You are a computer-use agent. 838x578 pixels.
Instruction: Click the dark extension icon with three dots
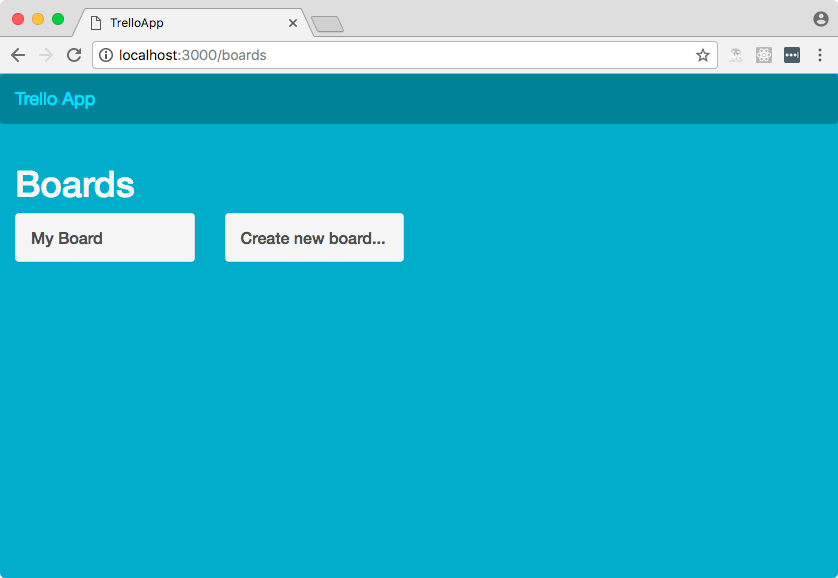(x=792, y=55)
